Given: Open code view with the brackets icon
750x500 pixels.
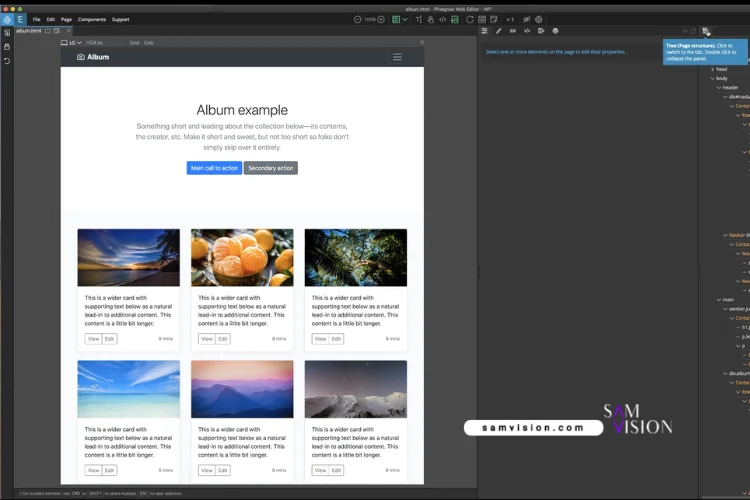Looking at the screenshot, I should (x=442, y=20).
